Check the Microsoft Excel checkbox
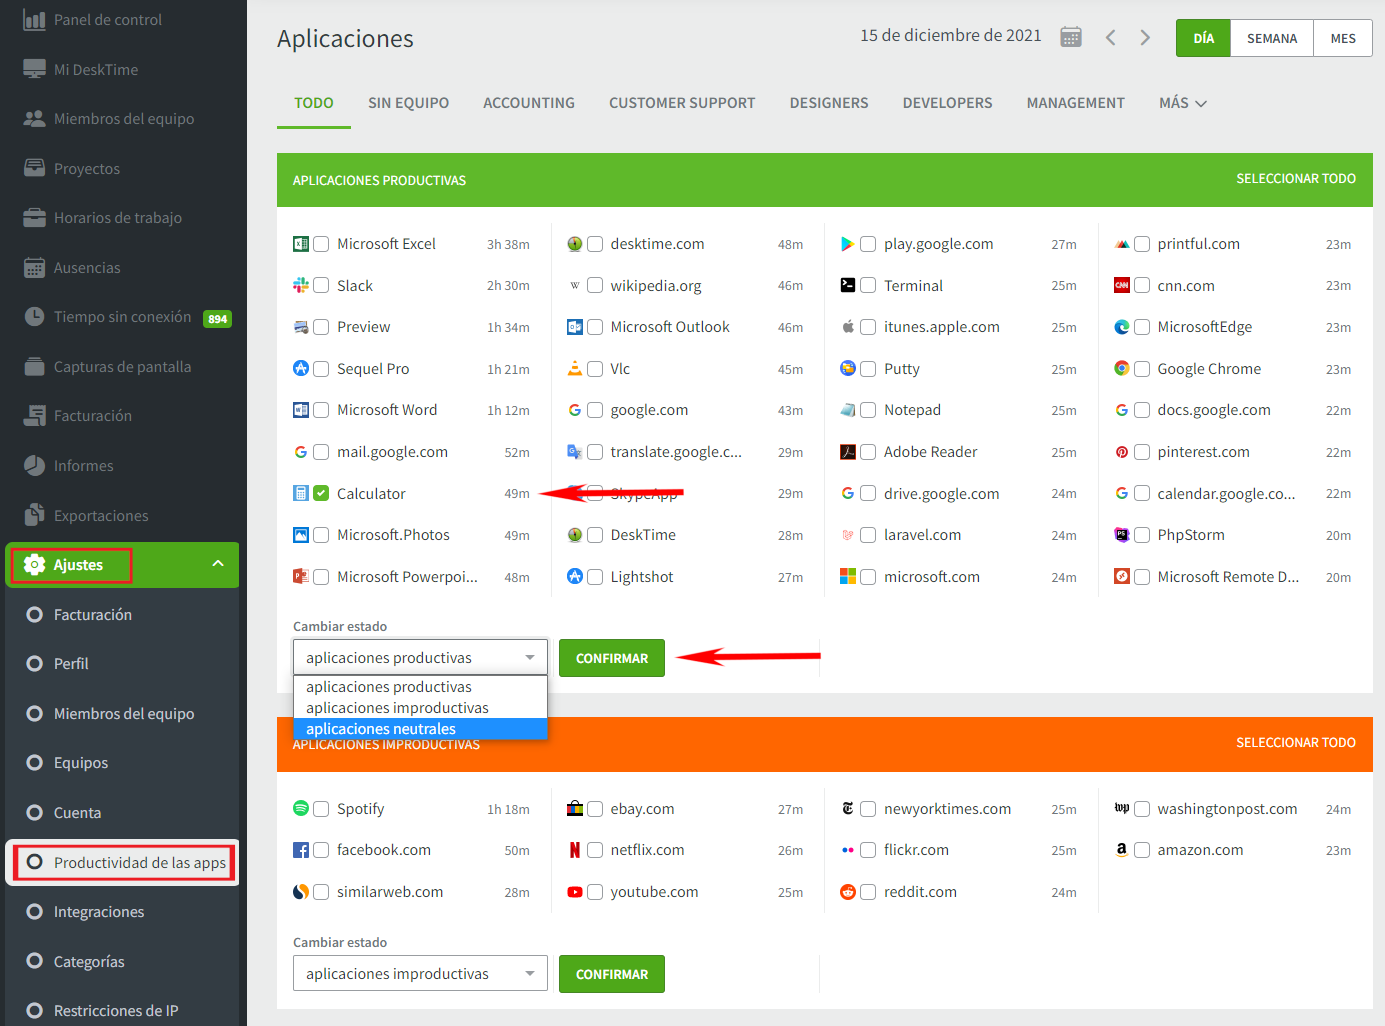Viewport: 1385px width, 1026px height. point(321,244)
